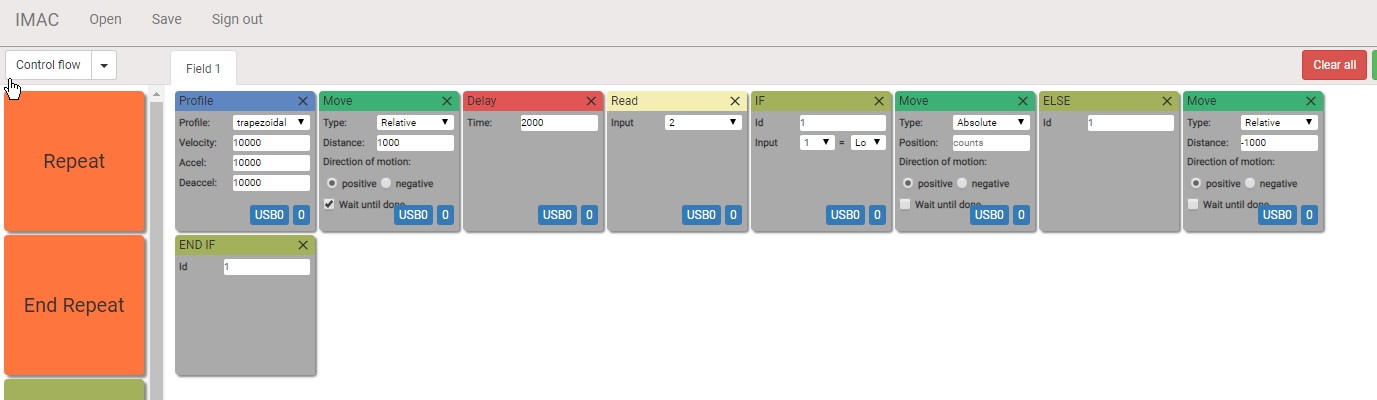Click the USB0 badge on the Delay block
The image size is (1377, 400).
(557, 214)
